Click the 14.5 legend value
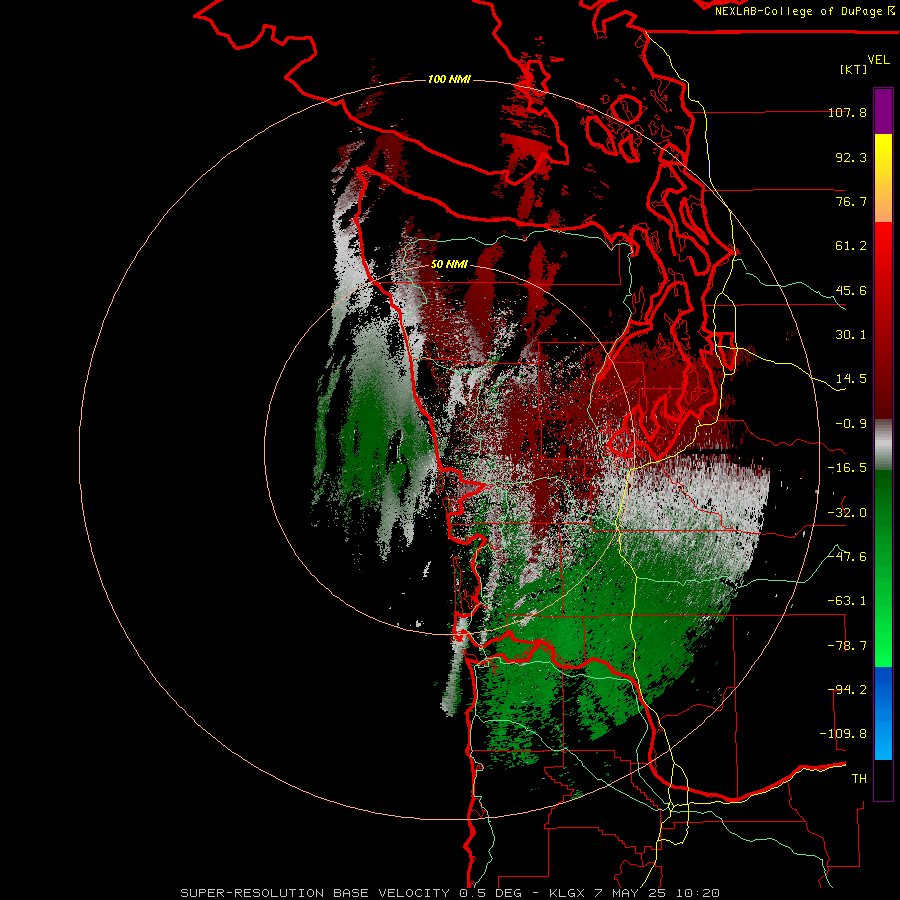The width and height of the screenshot is (900, 900). (x=851, y=379)
